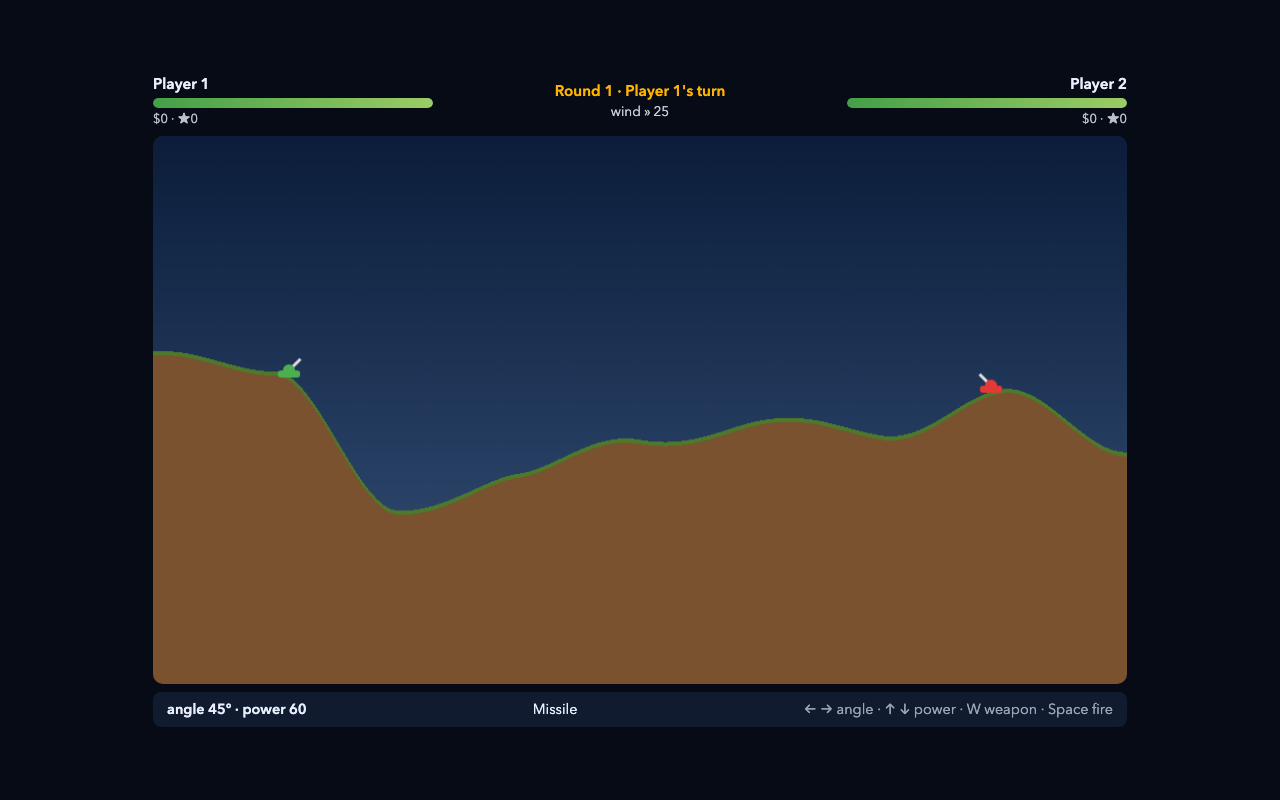Click the 'wind » 25' indicator

[x=640, y=112]
